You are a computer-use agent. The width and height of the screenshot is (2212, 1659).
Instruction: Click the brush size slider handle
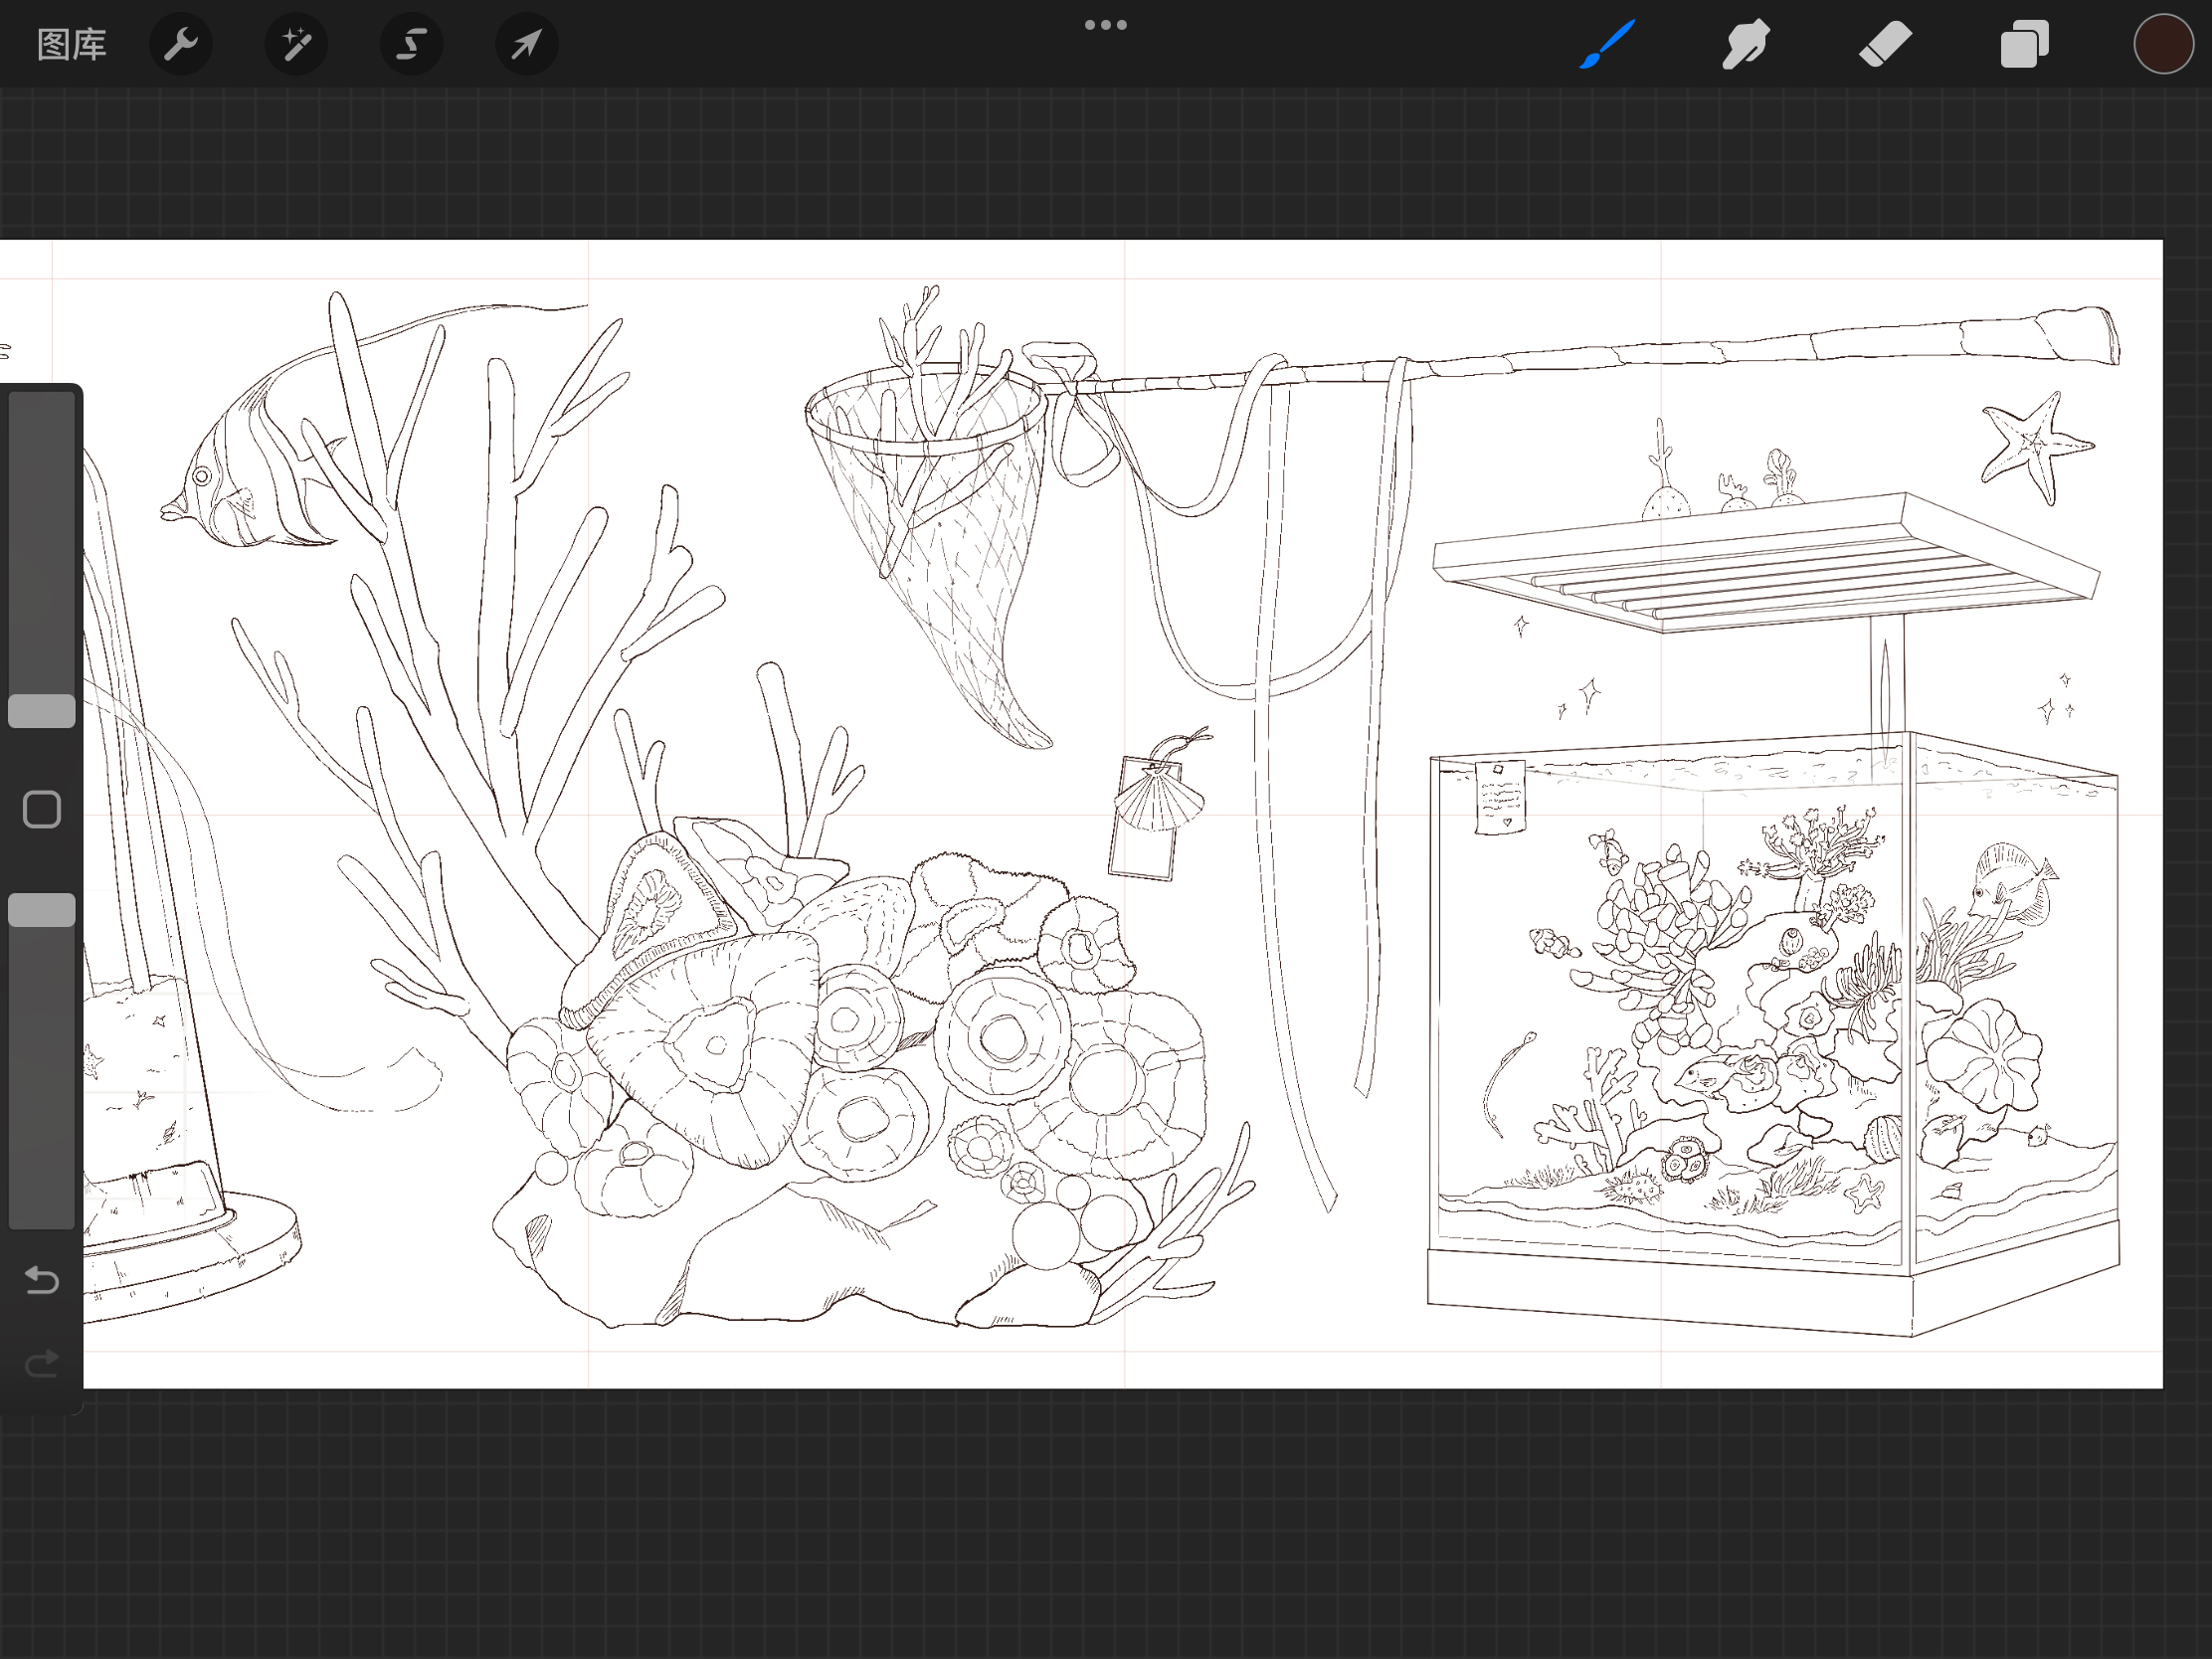click(x=42, y=711)
